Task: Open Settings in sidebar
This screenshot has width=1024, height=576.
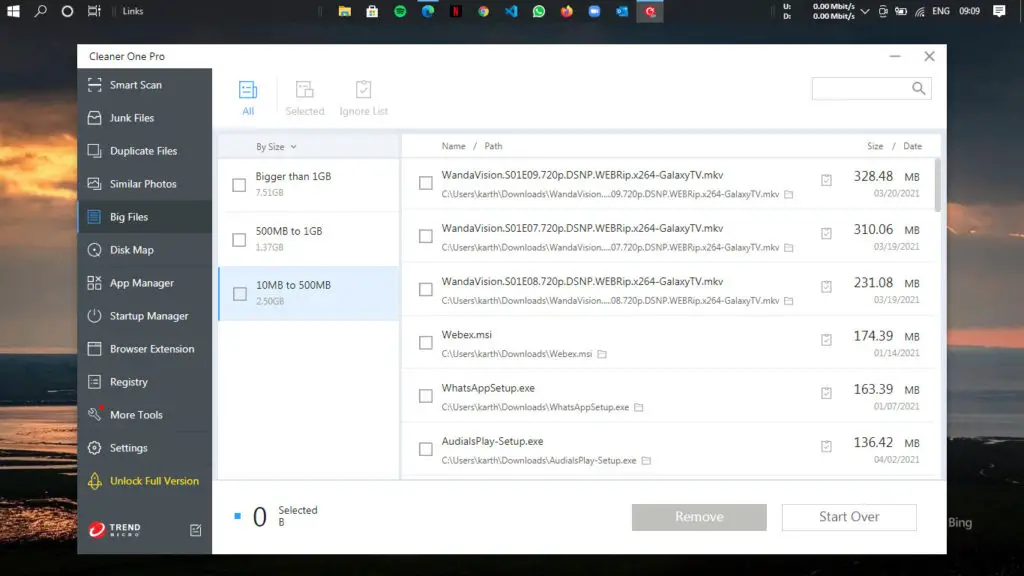Action: [144, 448]
